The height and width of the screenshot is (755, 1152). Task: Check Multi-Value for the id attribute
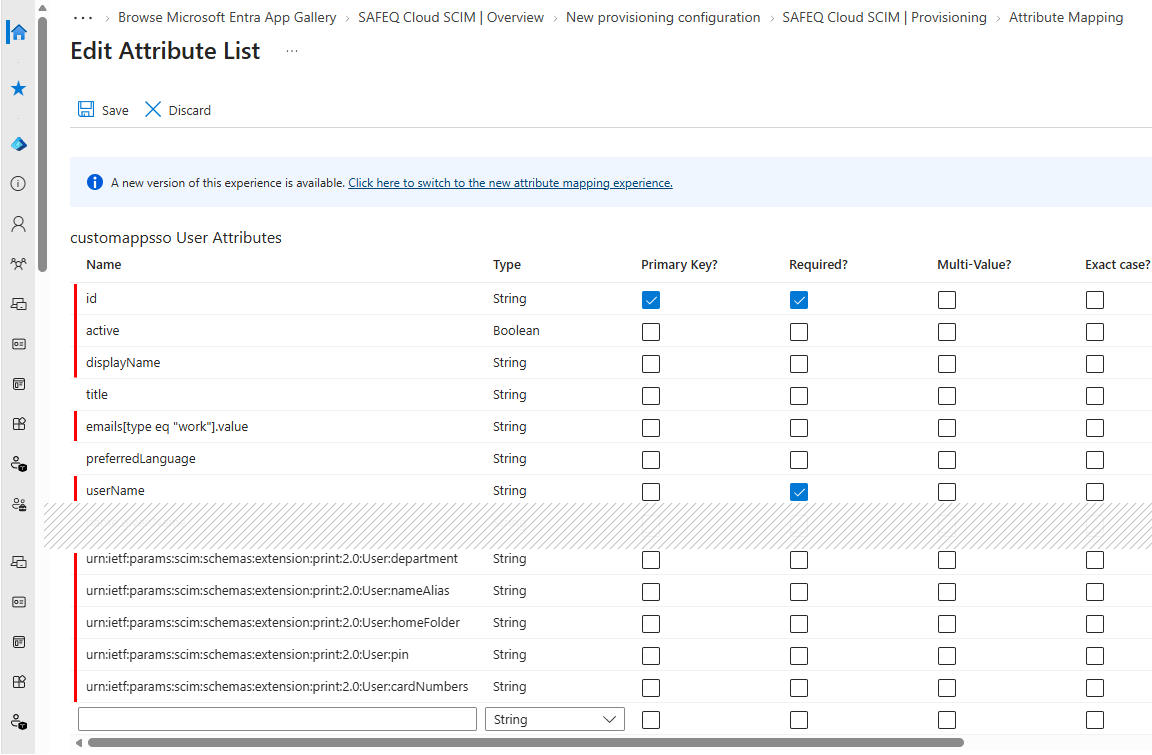947,300
